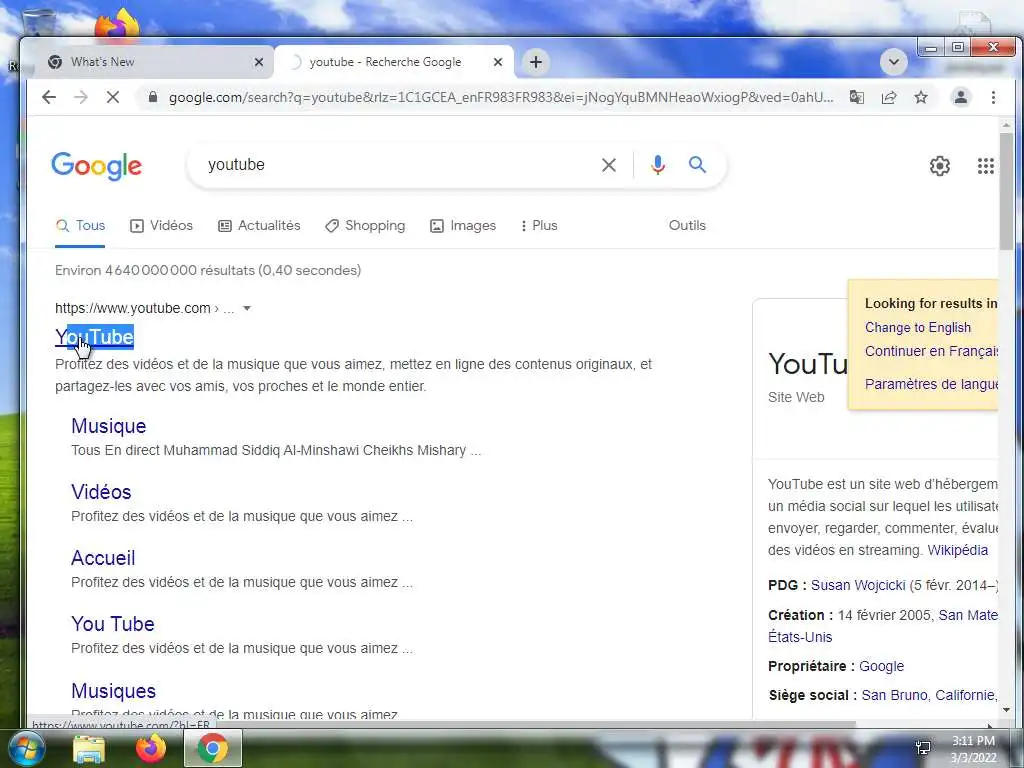Expand the youtube.com result options arrow

[x=247, y=308]
